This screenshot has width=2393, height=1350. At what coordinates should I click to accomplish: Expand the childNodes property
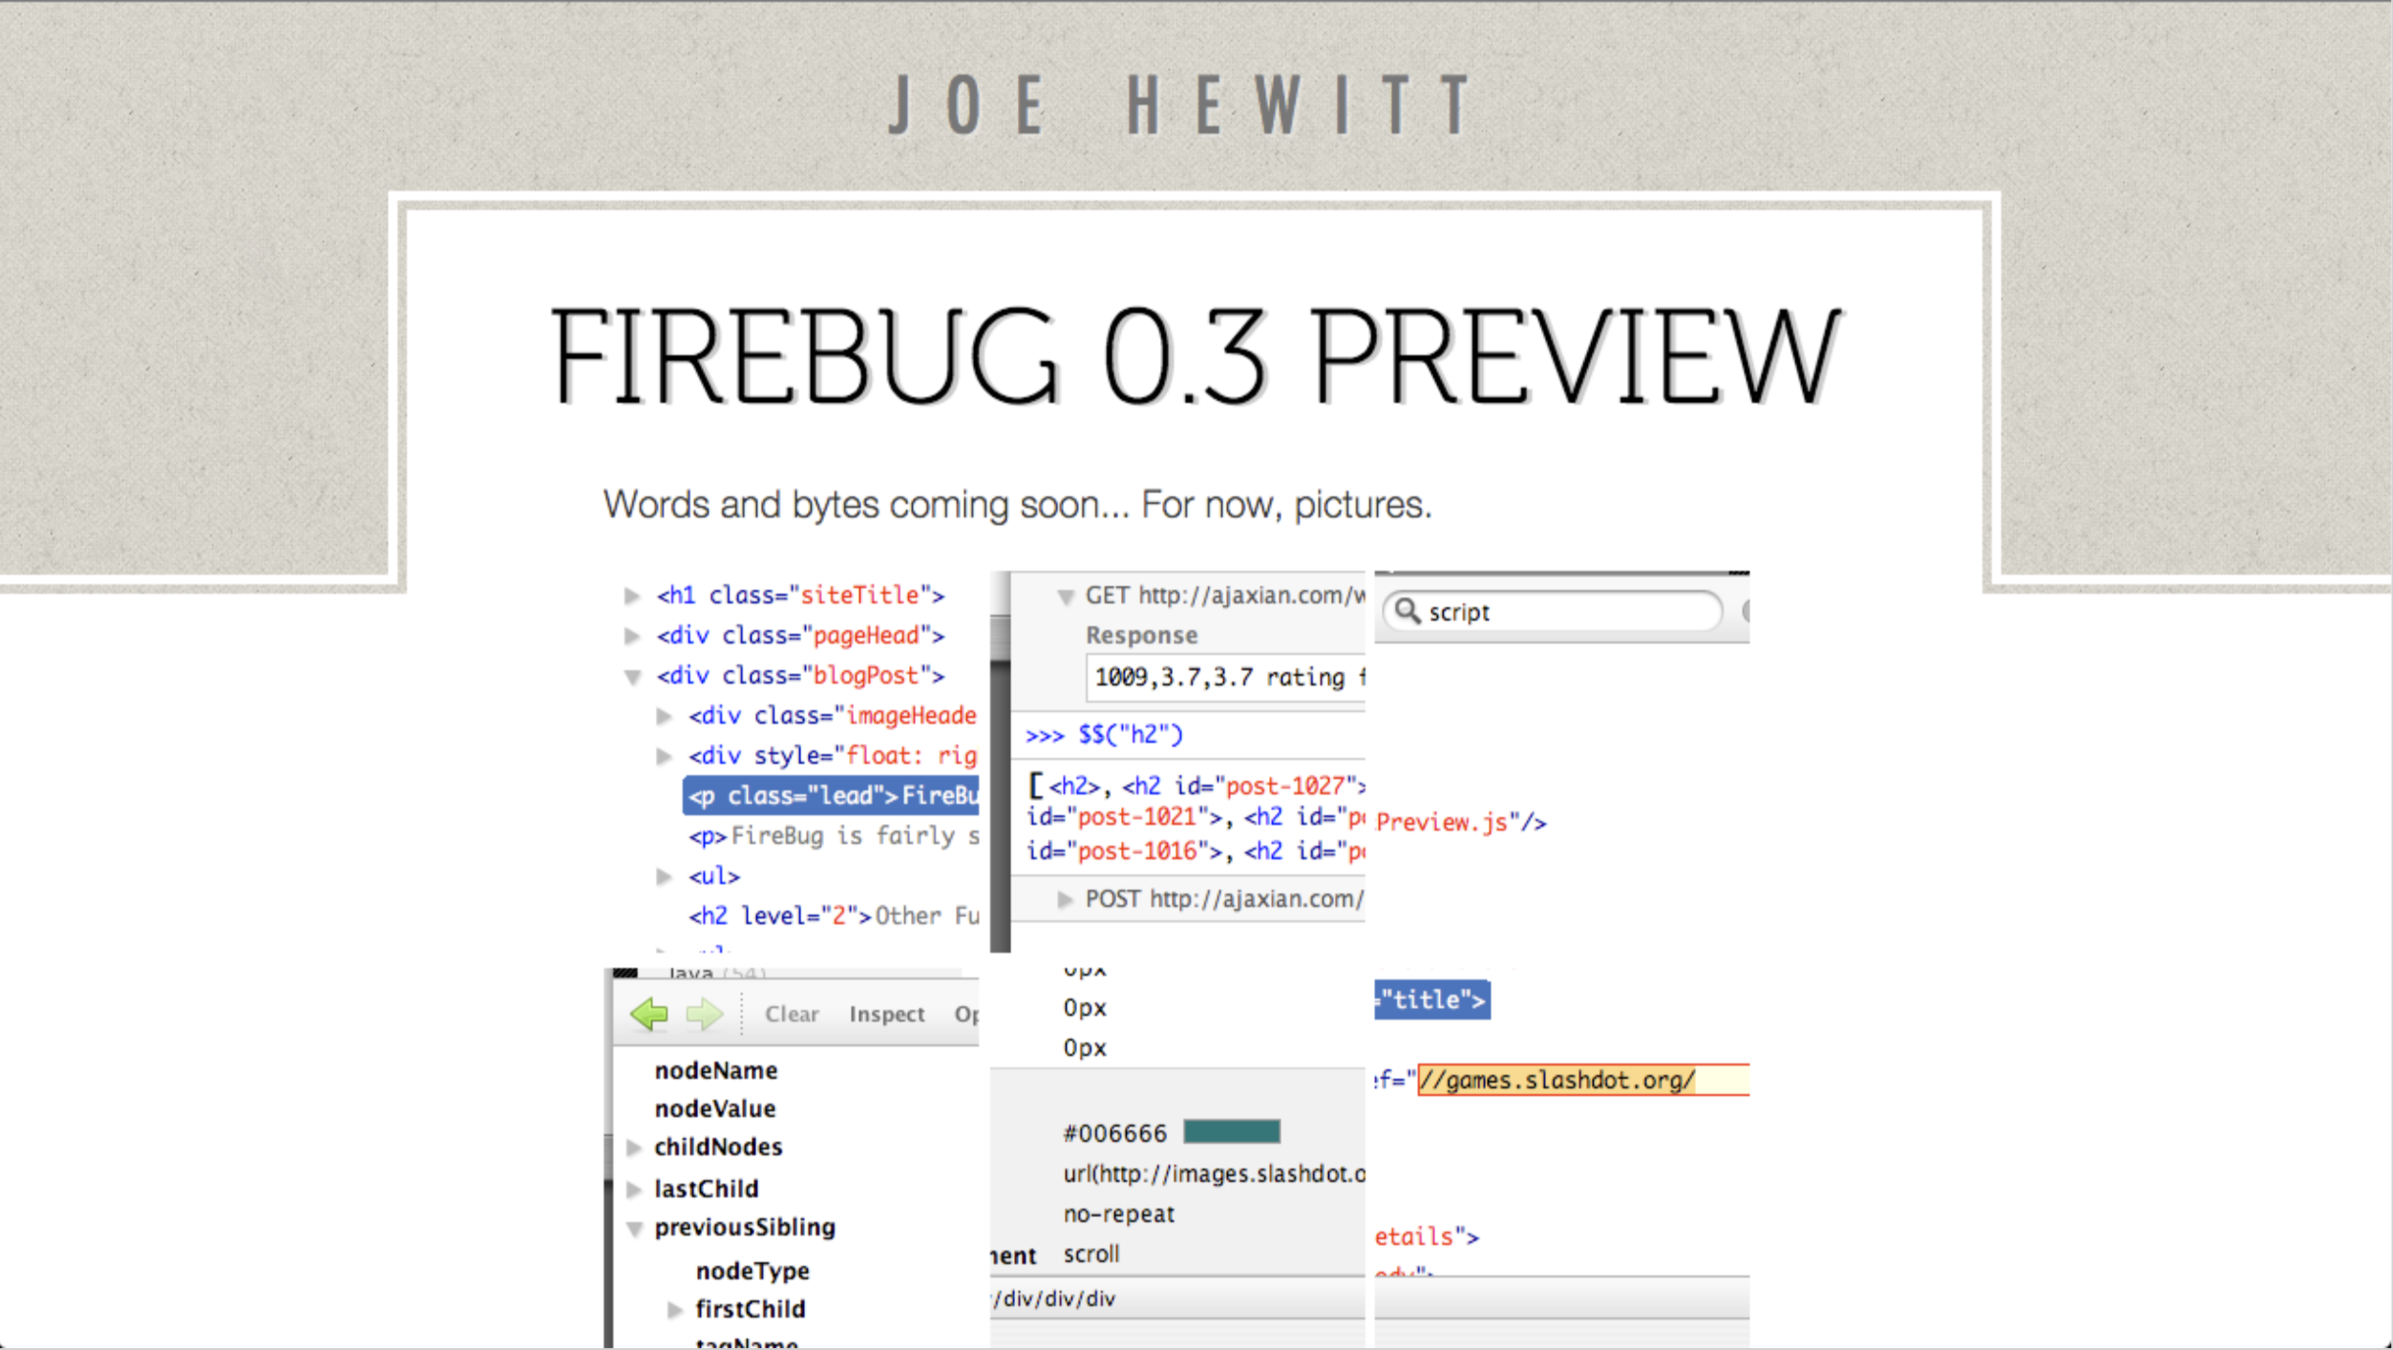click(634, 1147)
